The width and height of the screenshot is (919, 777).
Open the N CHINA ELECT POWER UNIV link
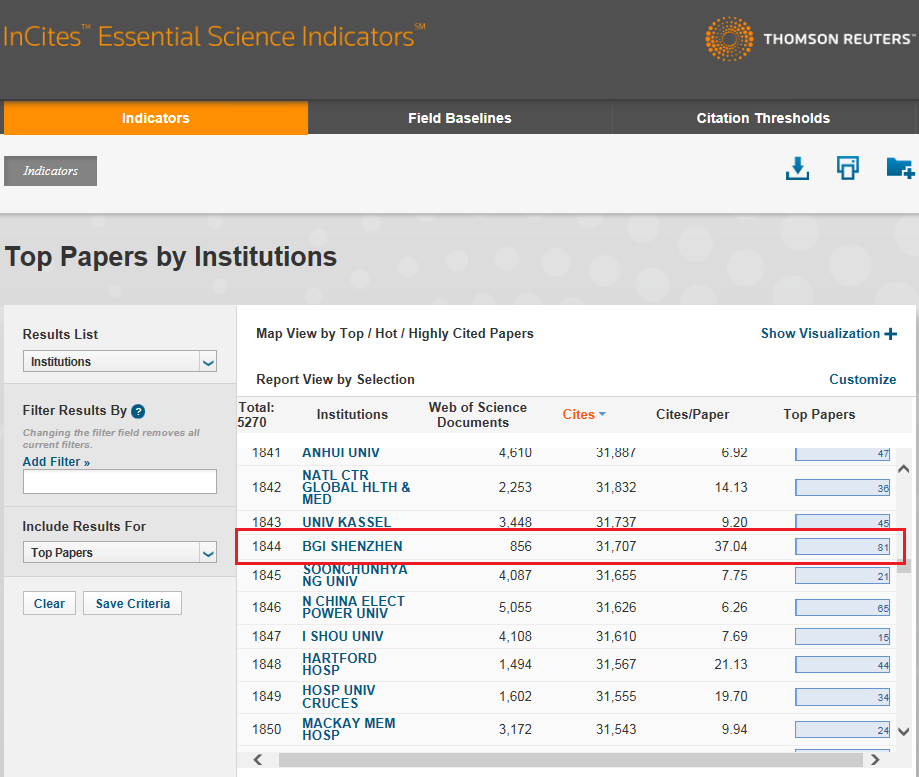(353, 607)
